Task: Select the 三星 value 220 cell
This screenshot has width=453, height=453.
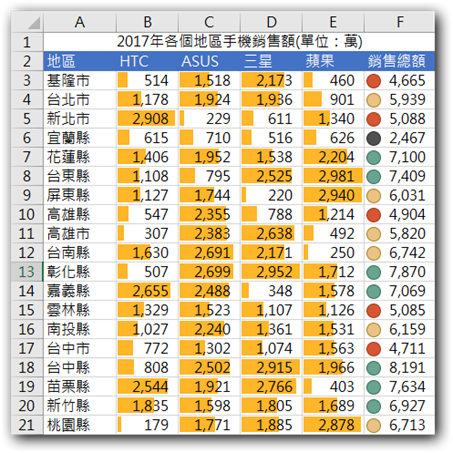Action: pyautogui.click(x=271, y=195)
